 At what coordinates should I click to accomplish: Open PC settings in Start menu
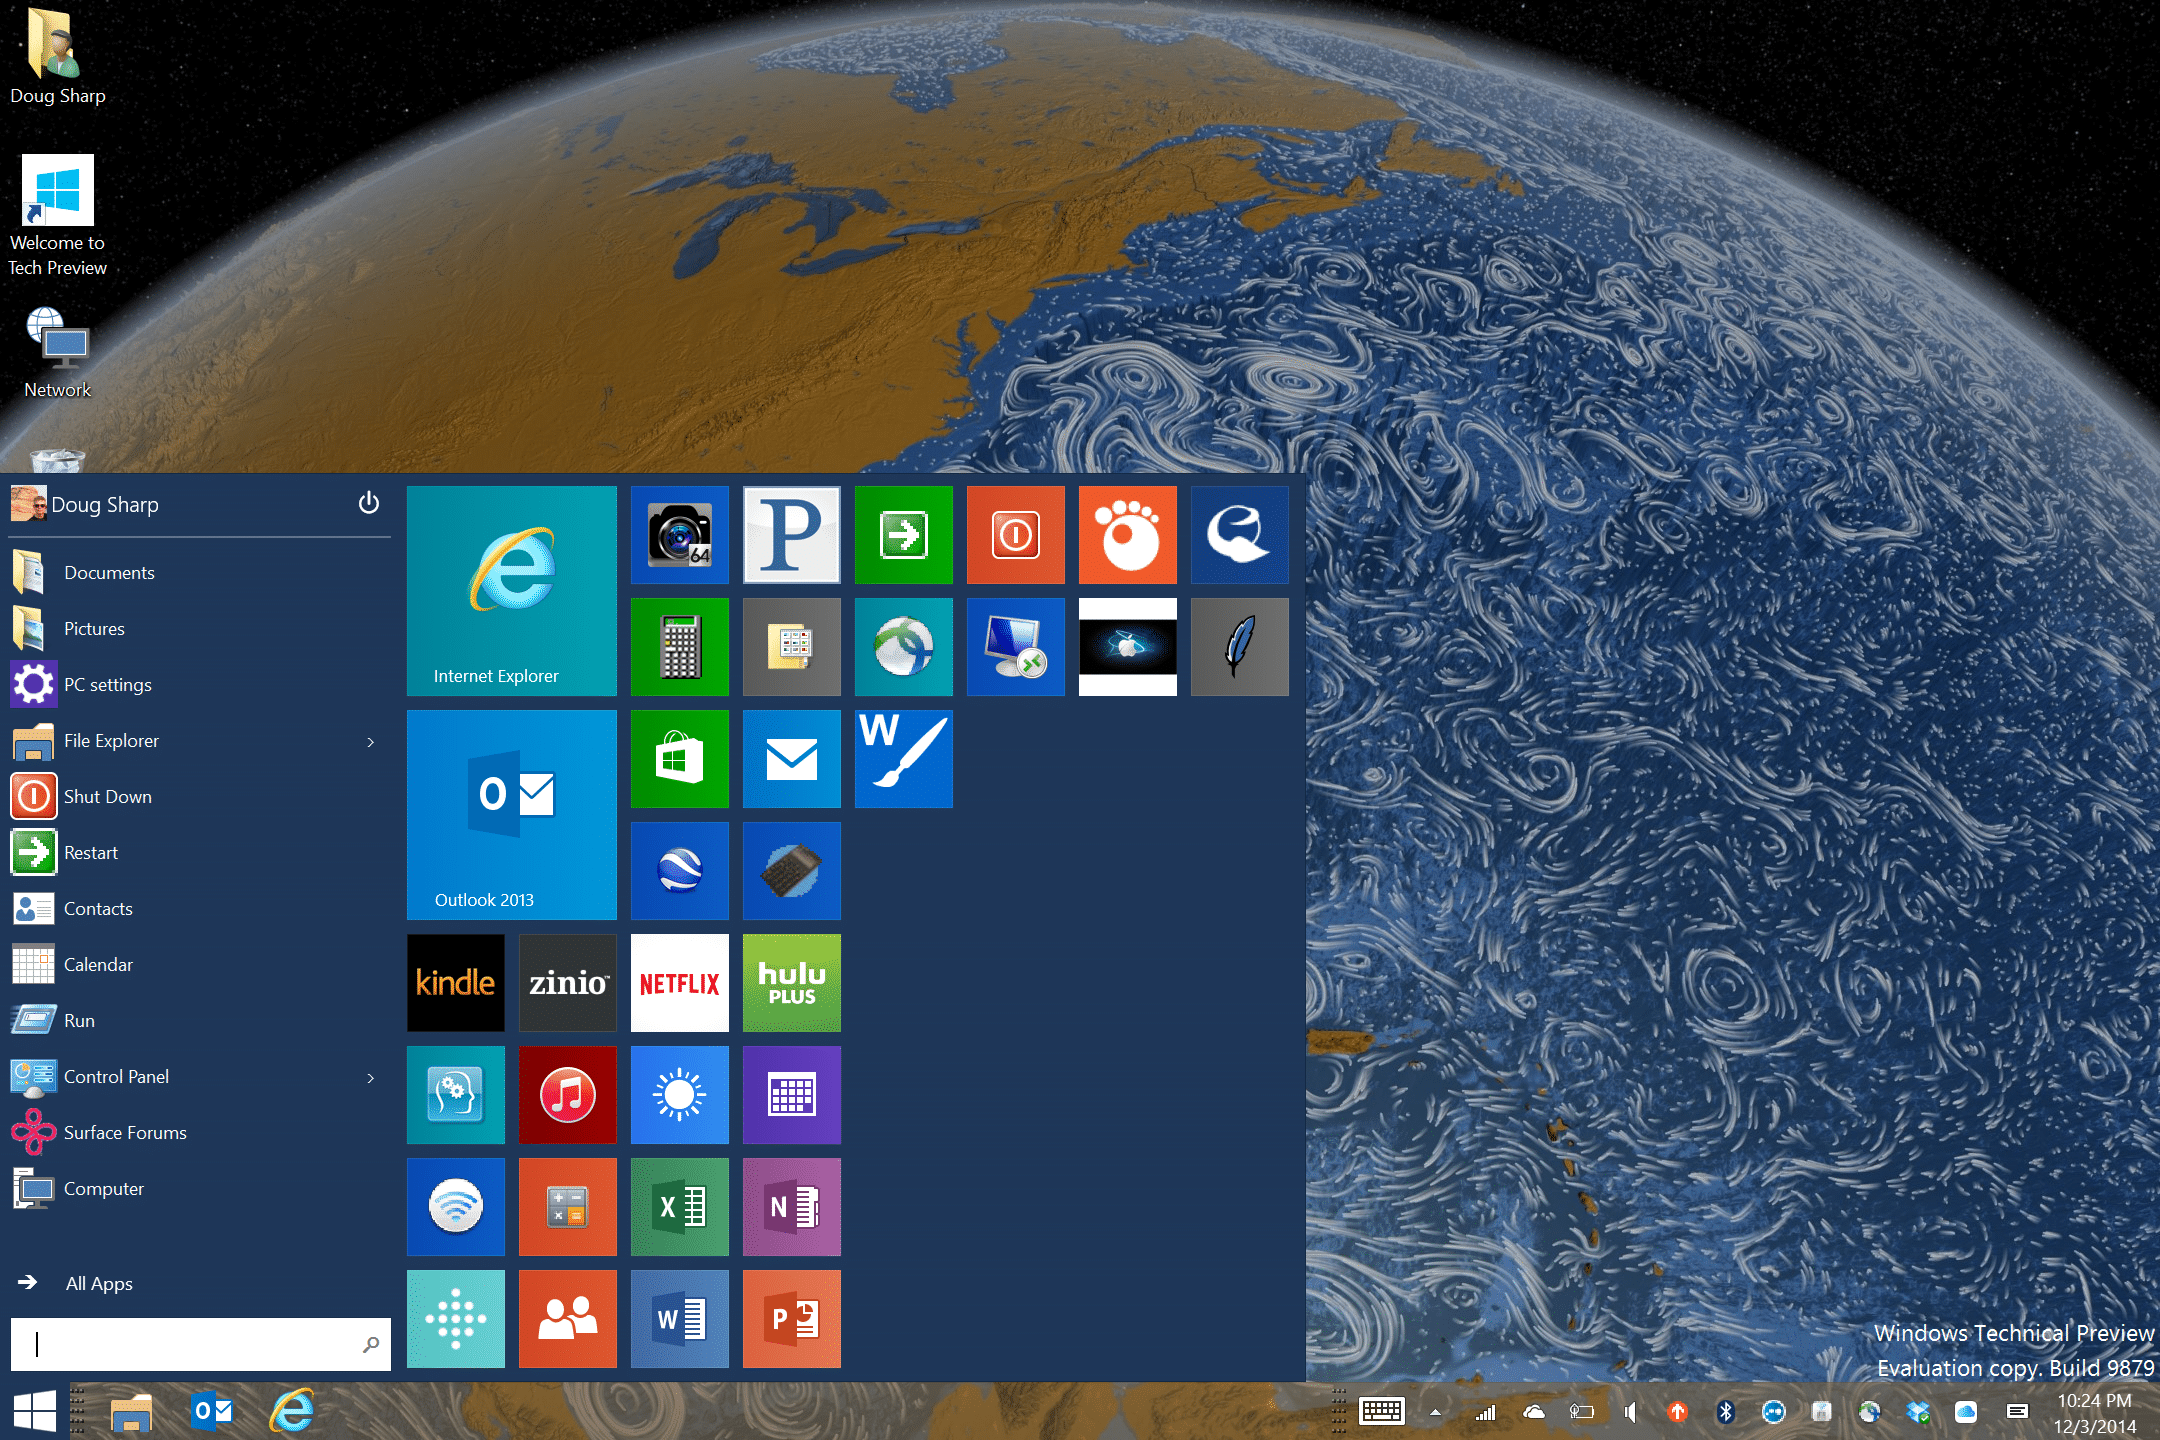pos(200,685)
